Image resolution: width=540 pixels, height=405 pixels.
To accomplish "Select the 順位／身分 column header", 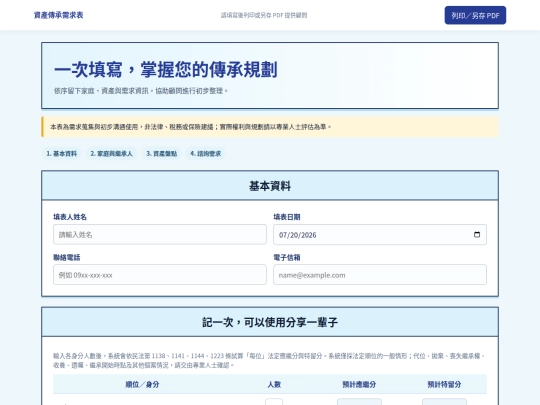I will 142,384.
